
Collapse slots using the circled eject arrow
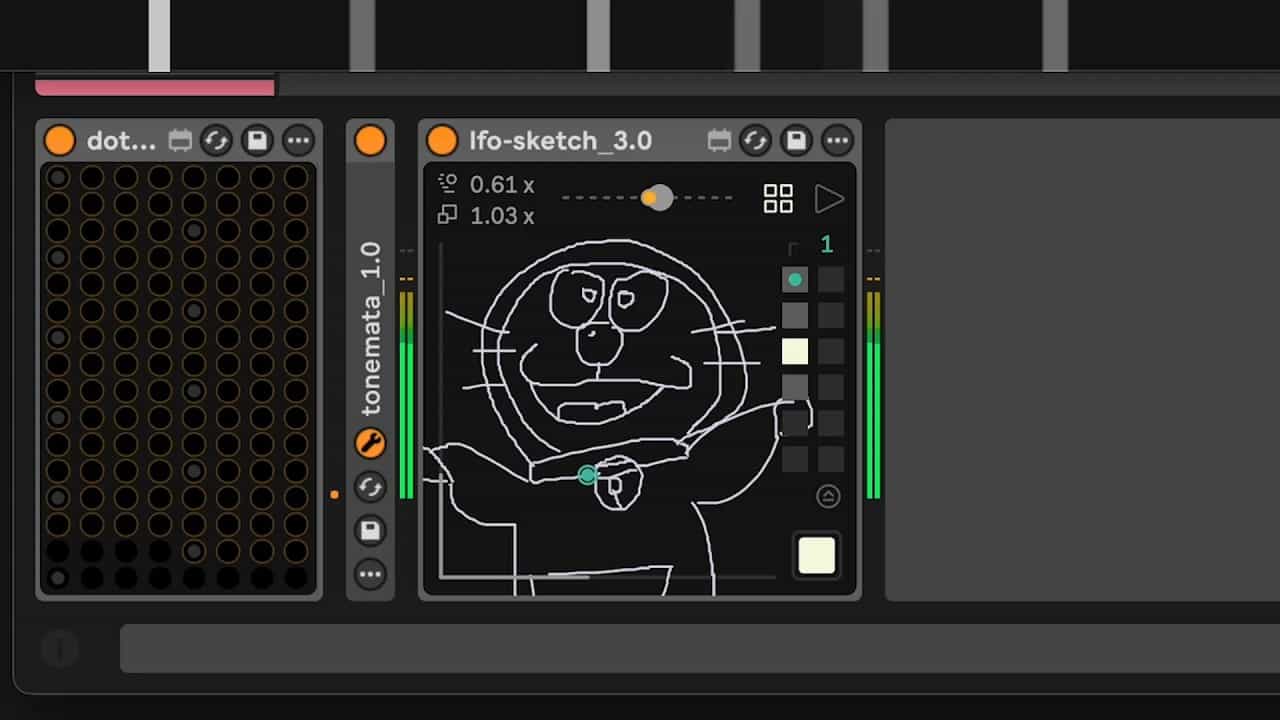click(828, 496)
